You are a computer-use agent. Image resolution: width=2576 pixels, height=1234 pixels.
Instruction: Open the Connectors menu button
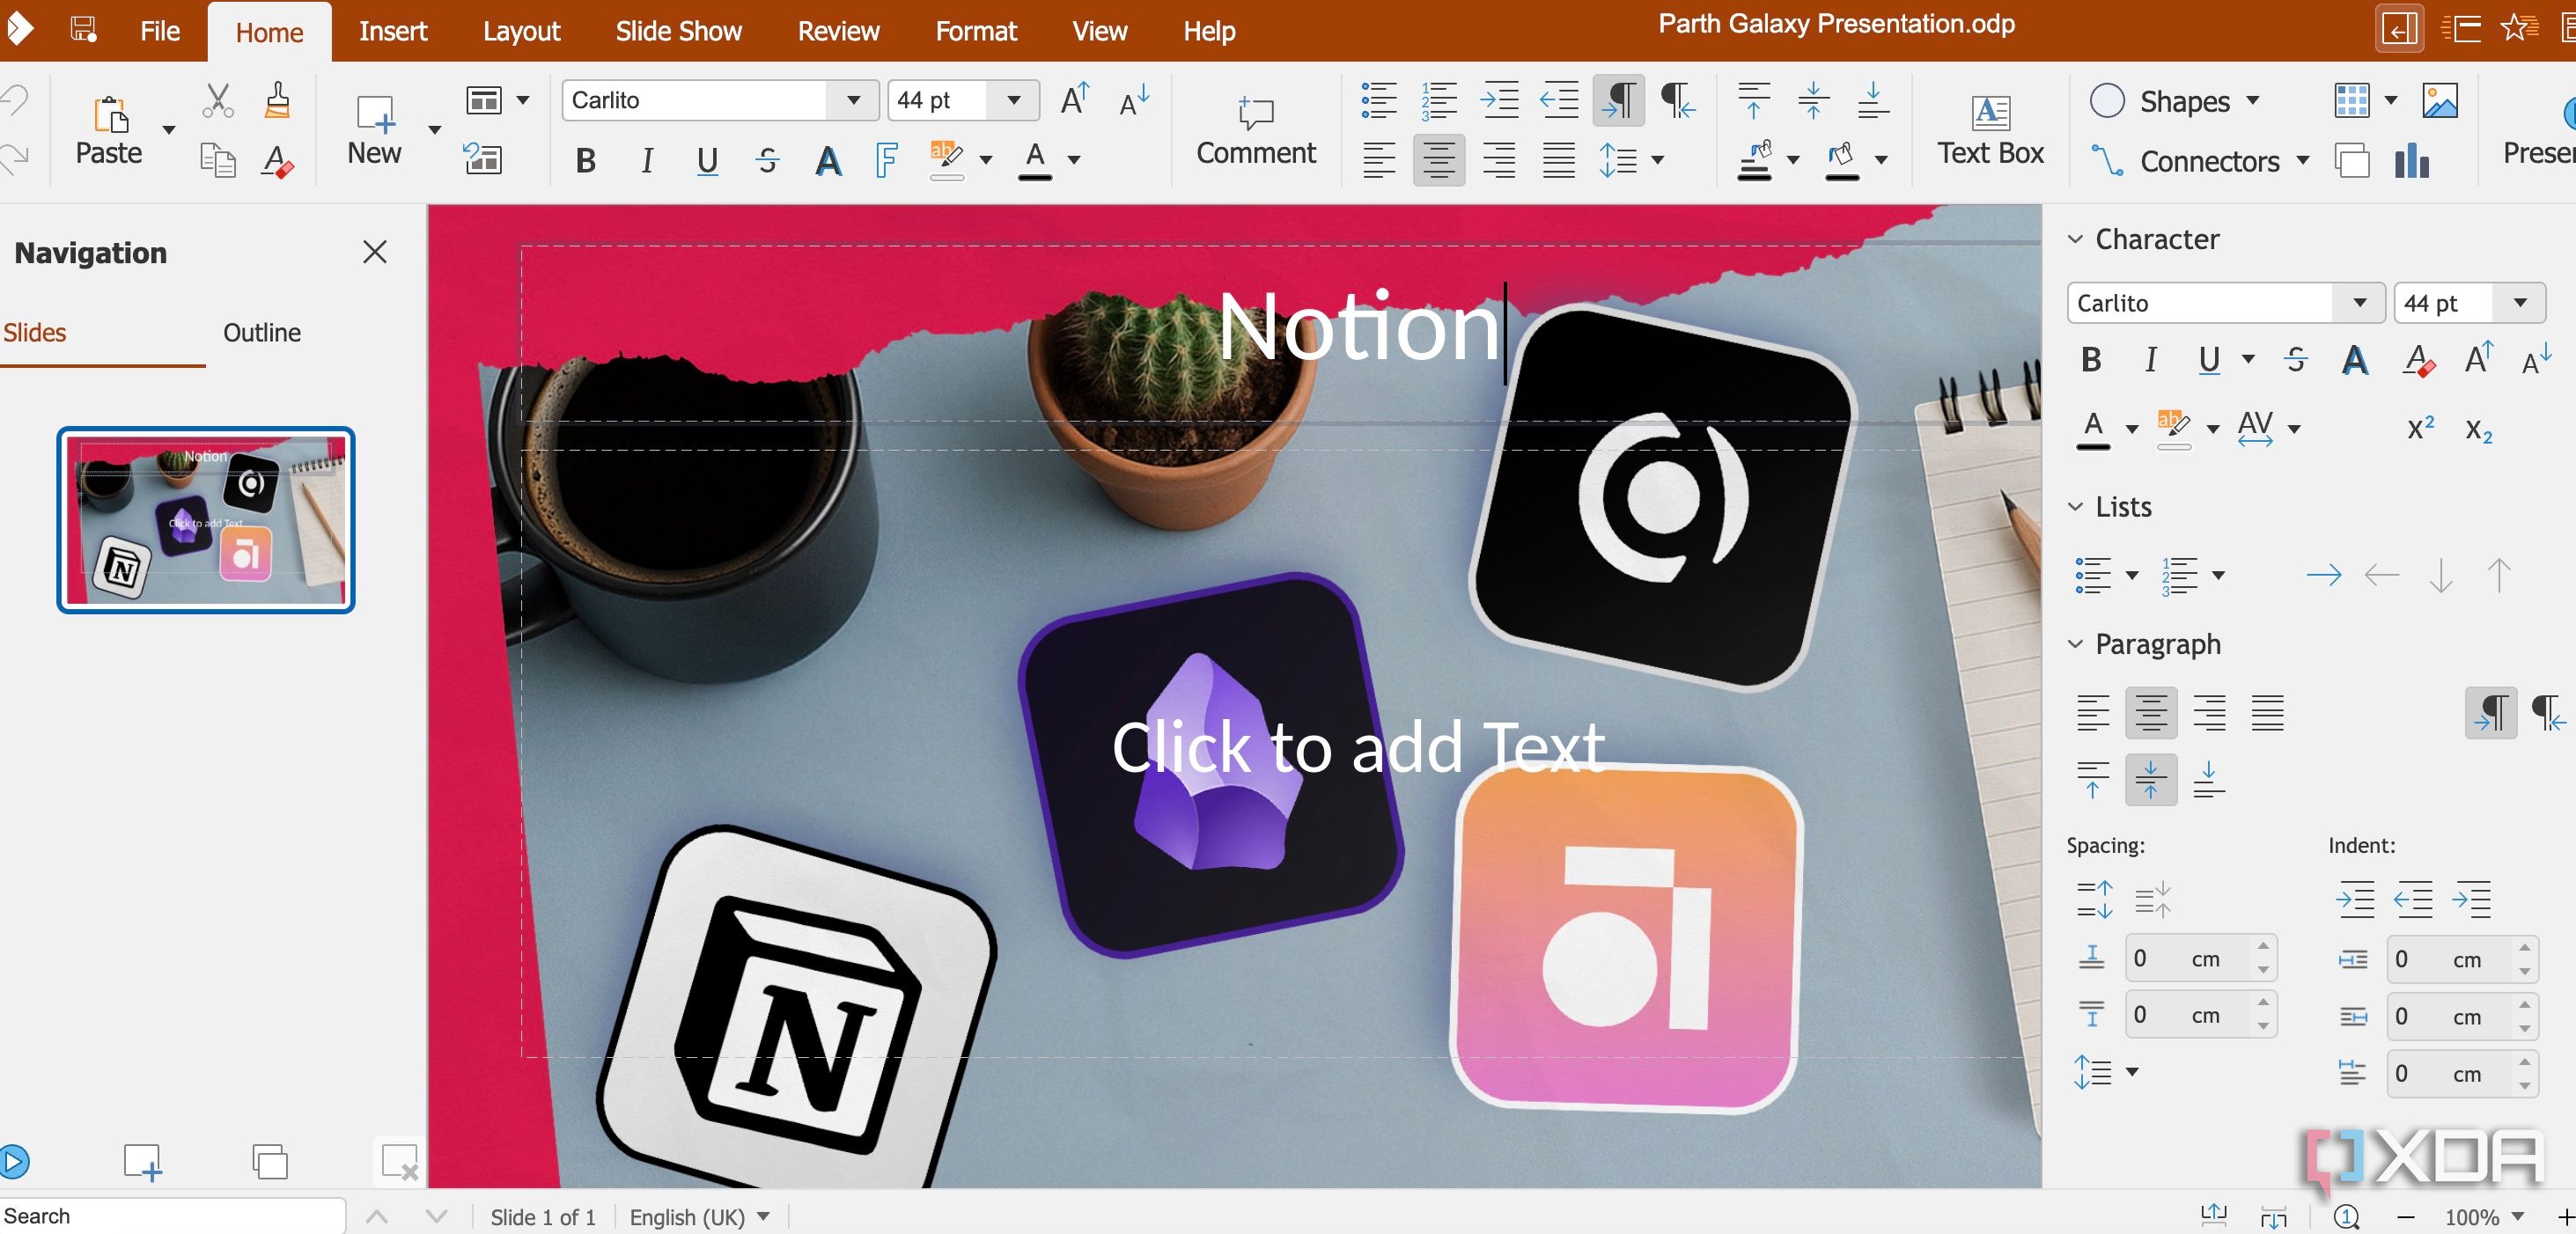coord(2200,161)
